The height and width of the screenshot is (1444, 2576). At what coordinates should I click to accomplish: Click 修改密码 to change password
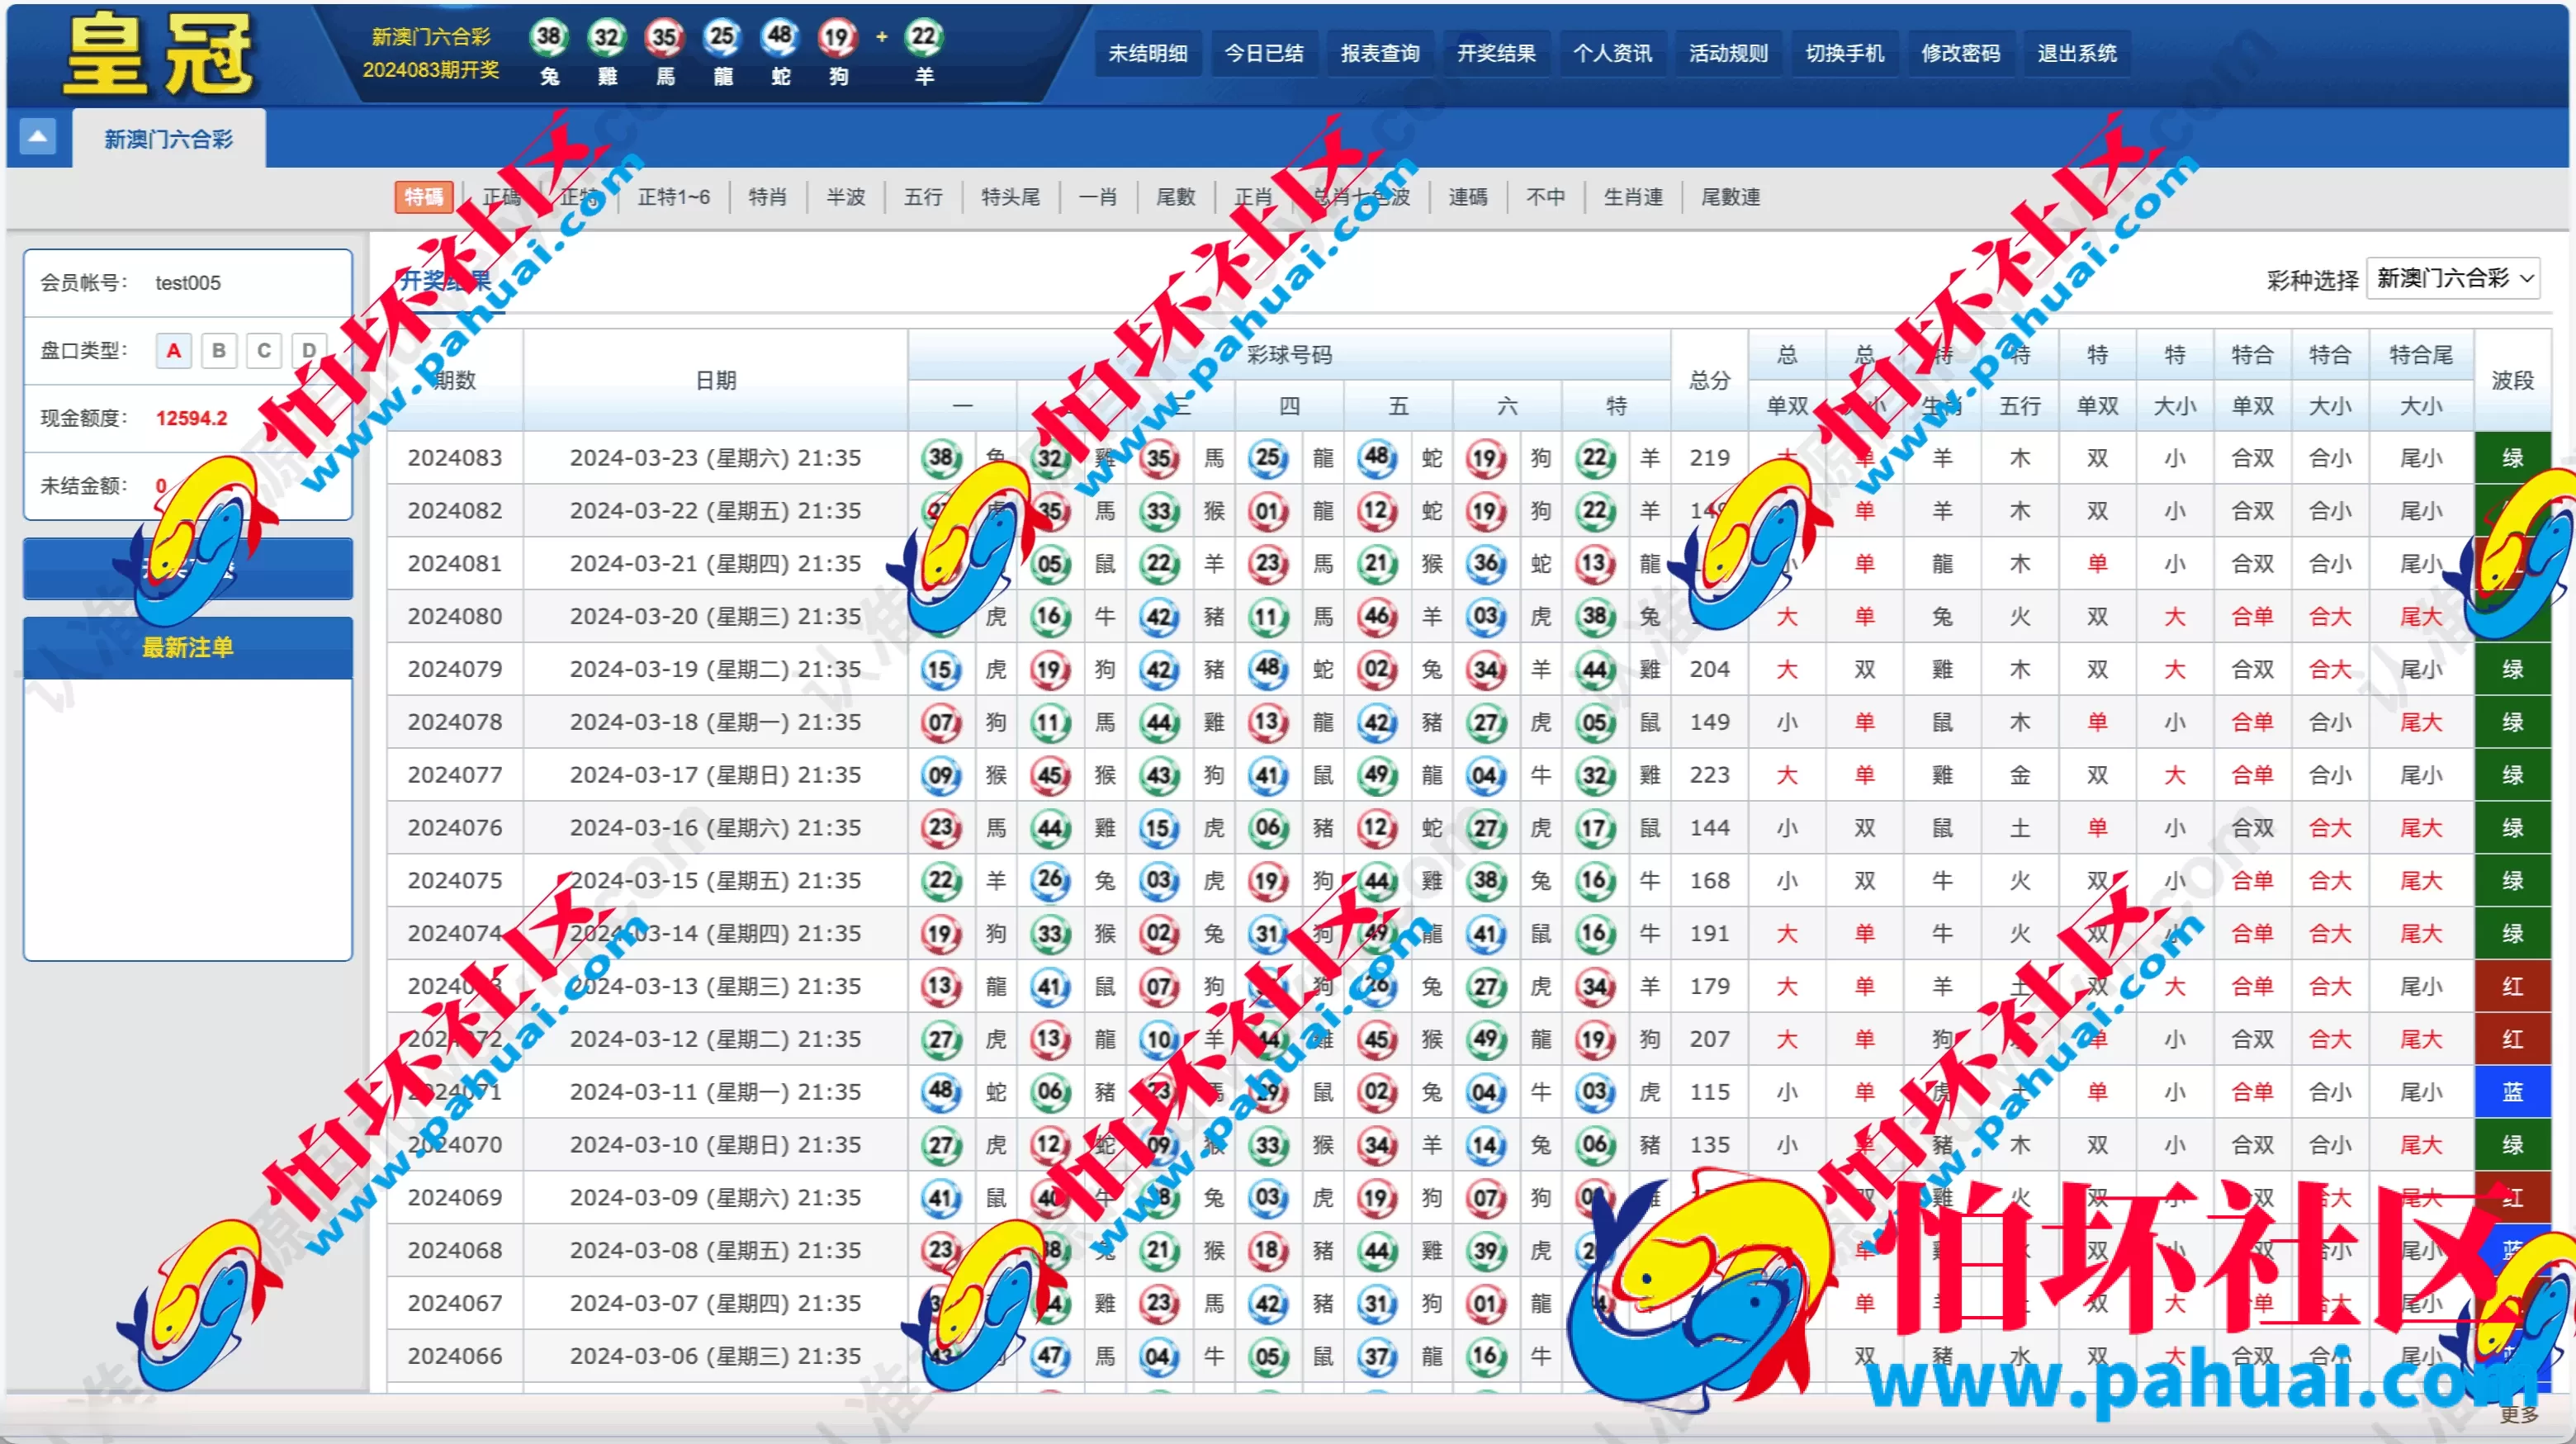point(1960,53)
